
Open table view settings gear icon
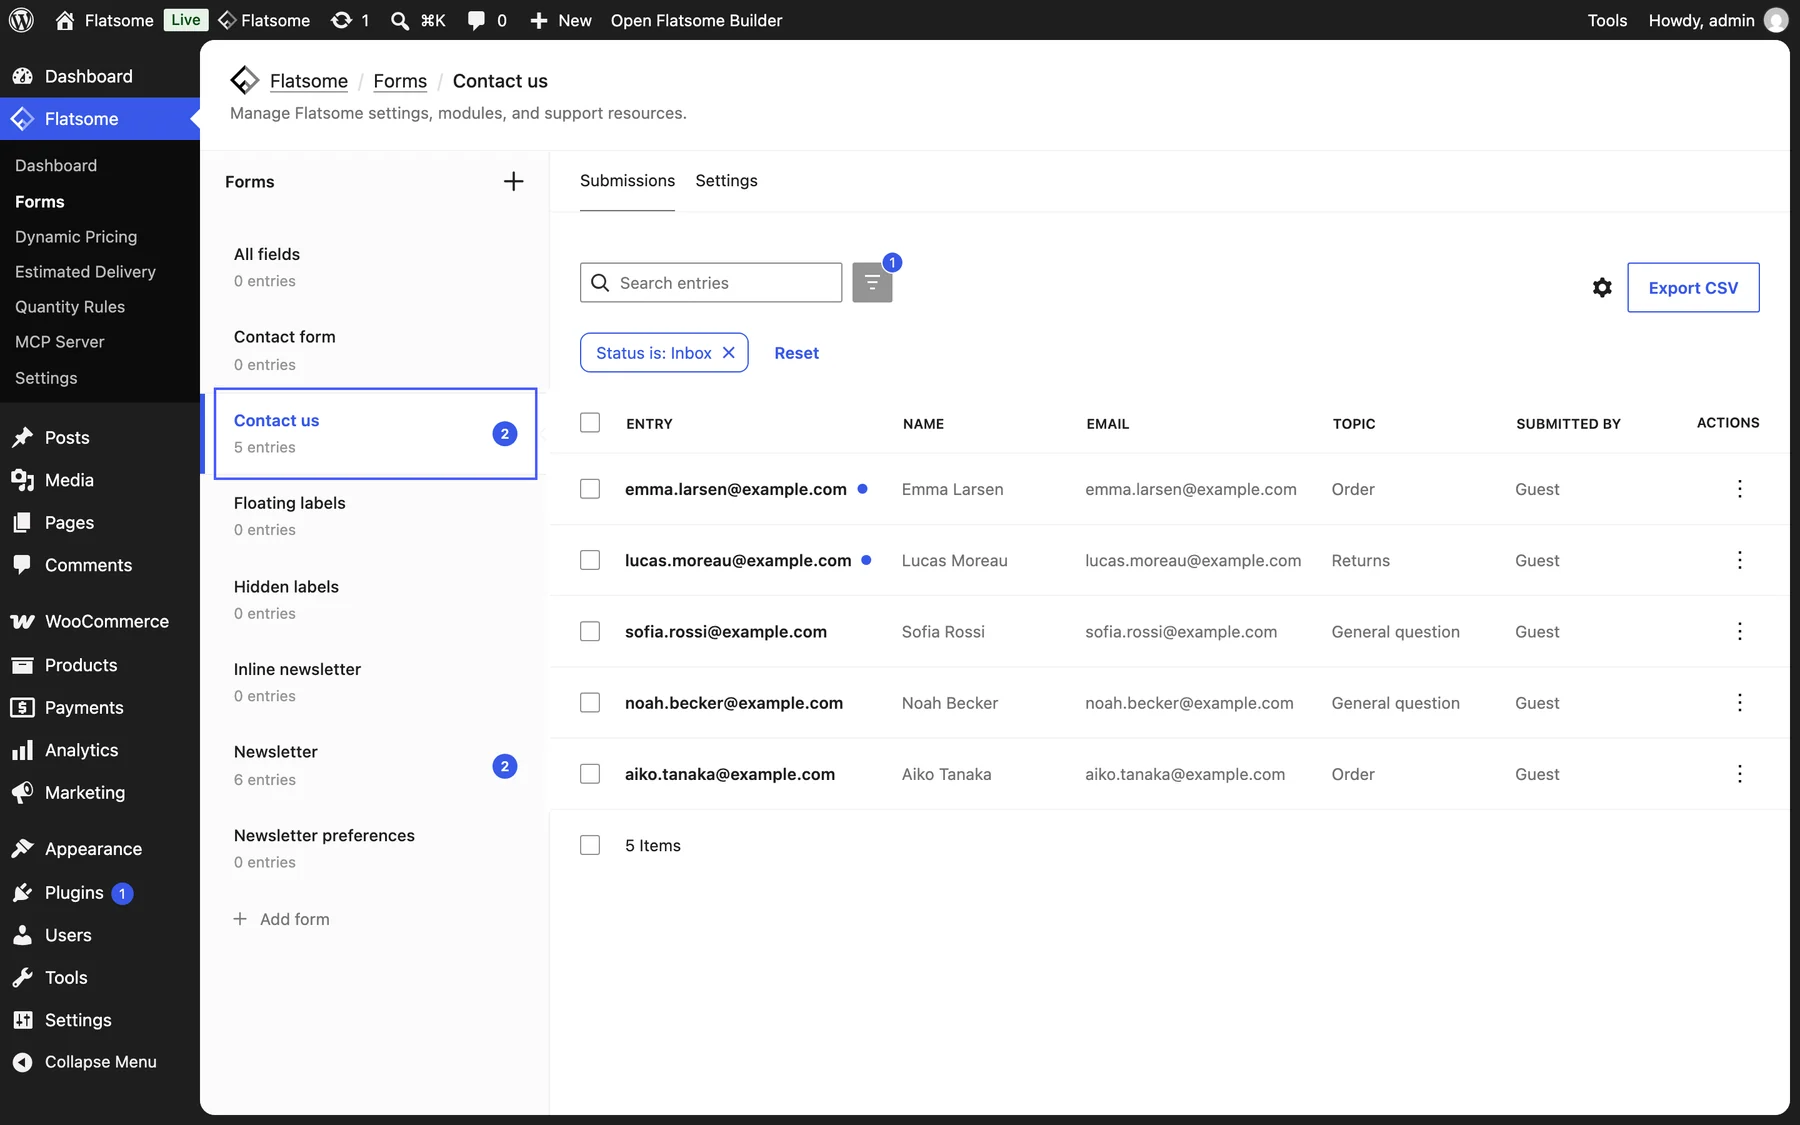click(1602, 288)
